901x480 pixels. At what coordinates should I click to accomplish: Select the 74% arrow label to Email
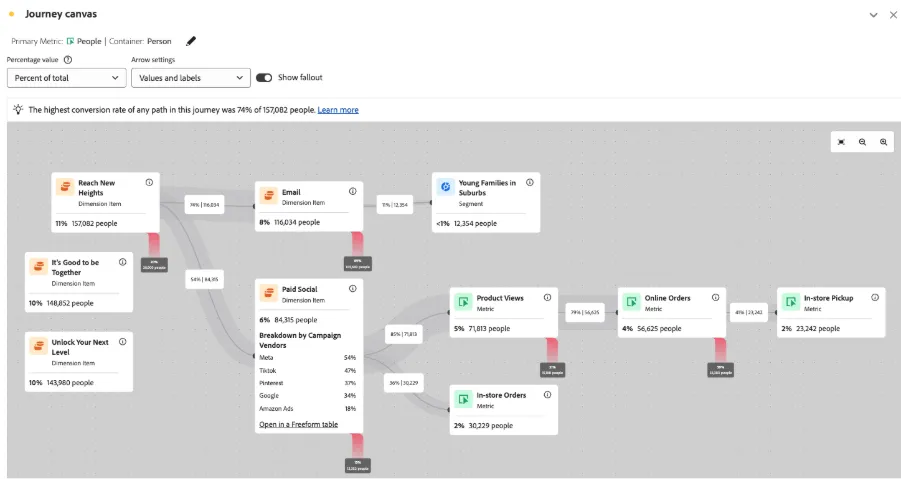[205, 205]
